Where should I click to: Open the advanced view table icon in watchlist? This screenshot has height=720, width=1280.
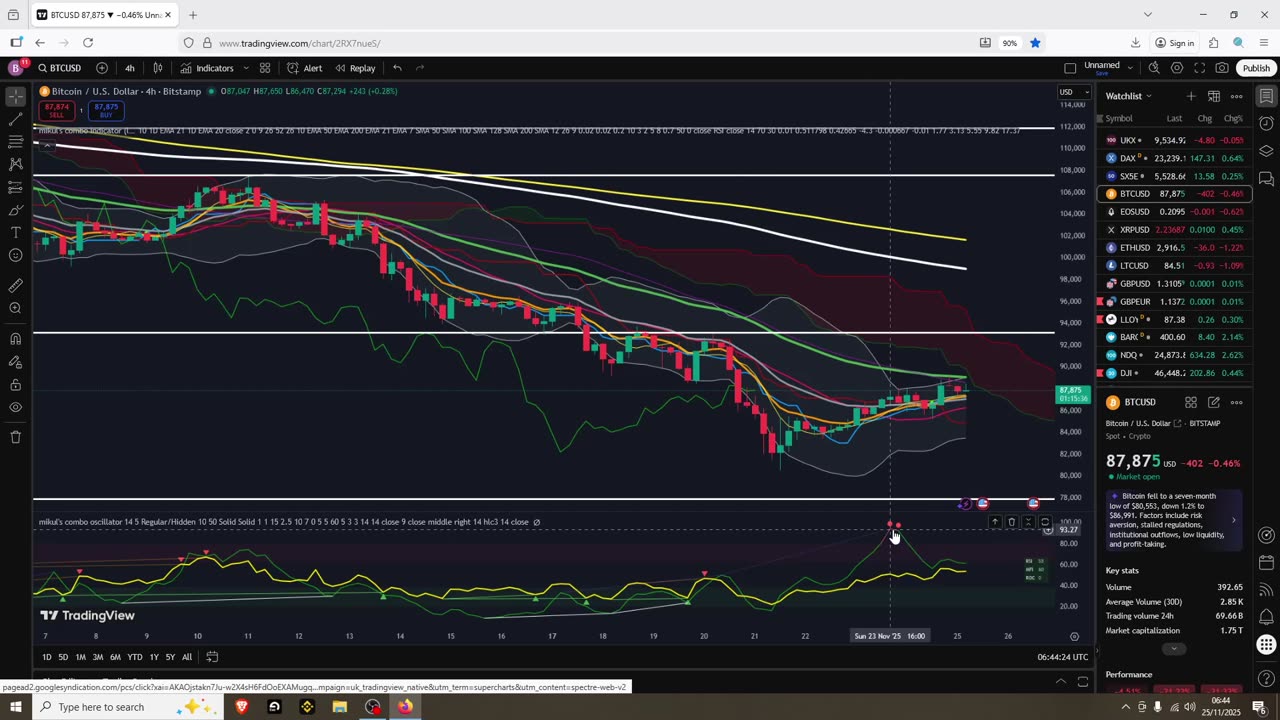[x=1213, y=96]
